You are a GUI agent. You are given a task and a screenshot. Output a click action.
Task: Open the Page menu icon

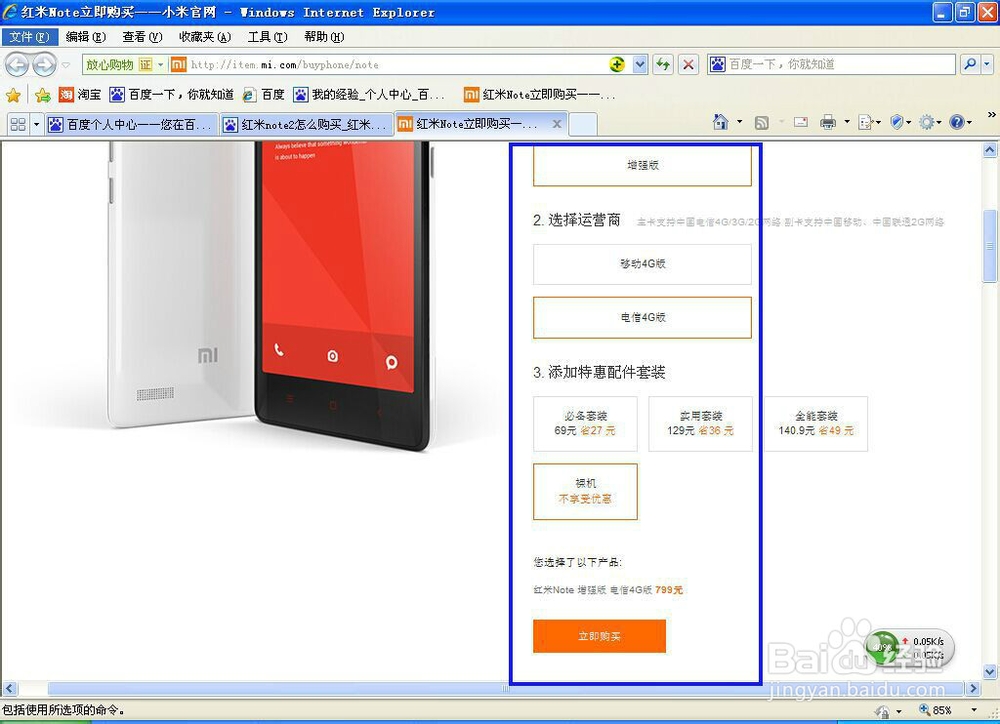866,122
